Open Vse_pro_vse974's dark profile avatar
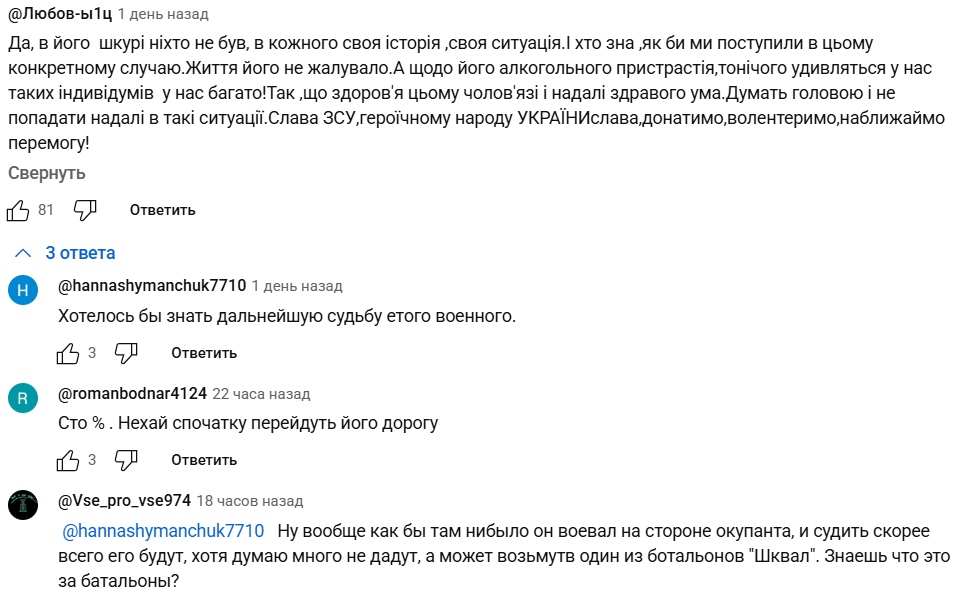962x597 pixels. (23, 505)
